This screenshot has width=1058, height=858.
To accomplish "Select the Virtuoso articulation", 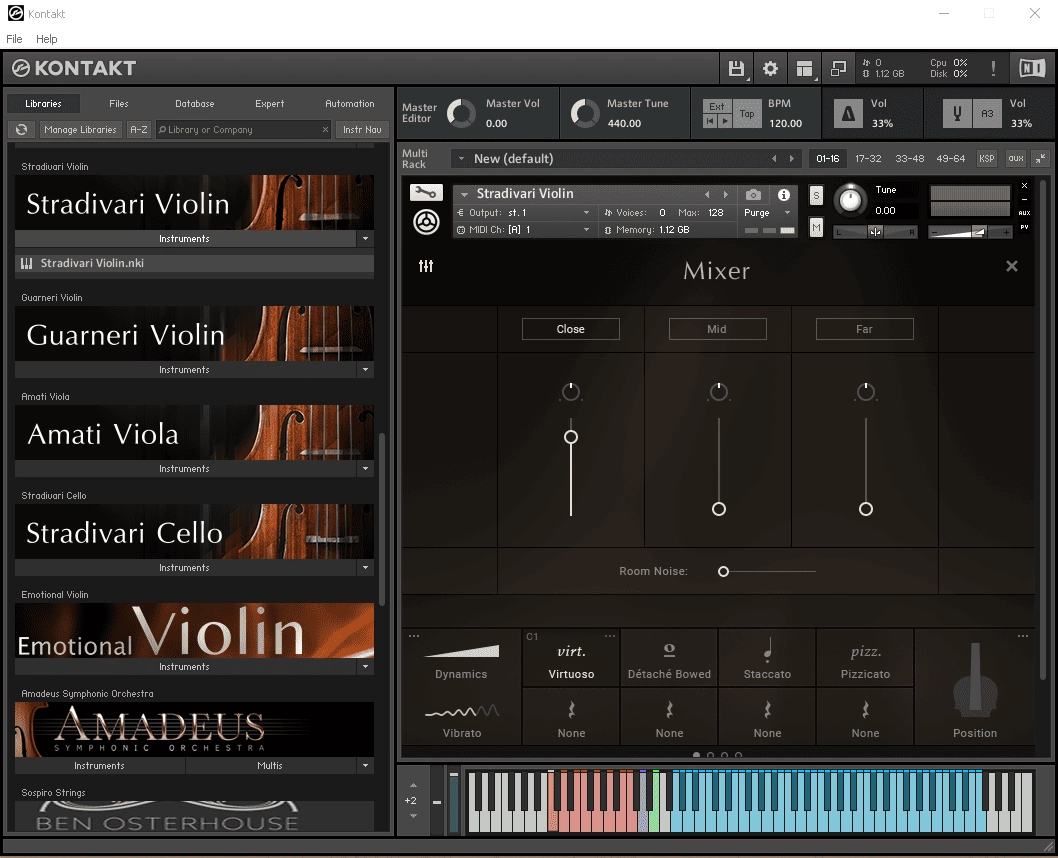I will [x=571, y=658].
